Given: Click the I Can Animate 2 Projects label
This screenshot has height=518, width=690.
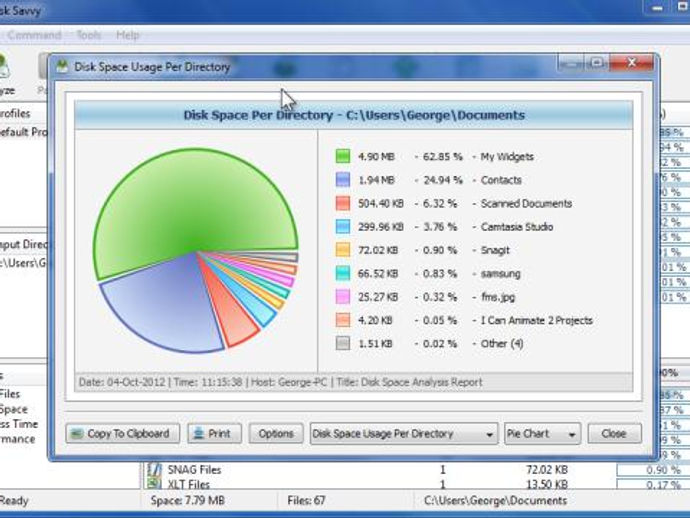Looking at the screenshot, I should (537, 320).
